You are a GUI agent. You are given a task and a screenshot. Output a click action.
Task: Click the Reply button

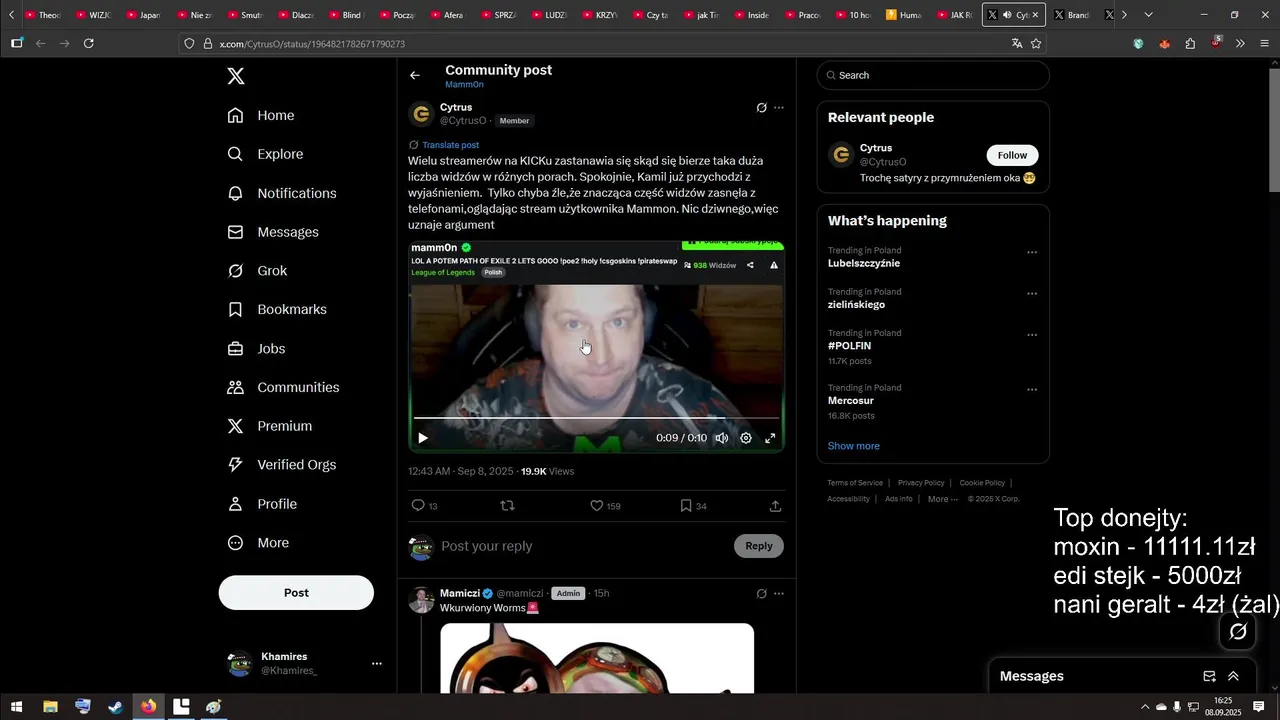[759, 546]
